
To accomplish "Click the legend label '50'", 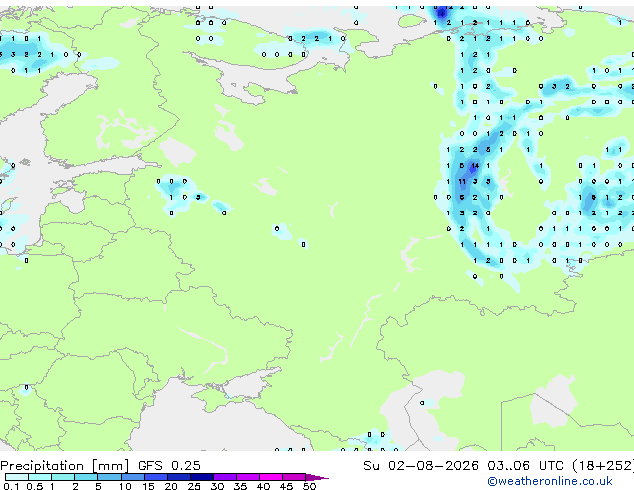I will coord(309,486).
